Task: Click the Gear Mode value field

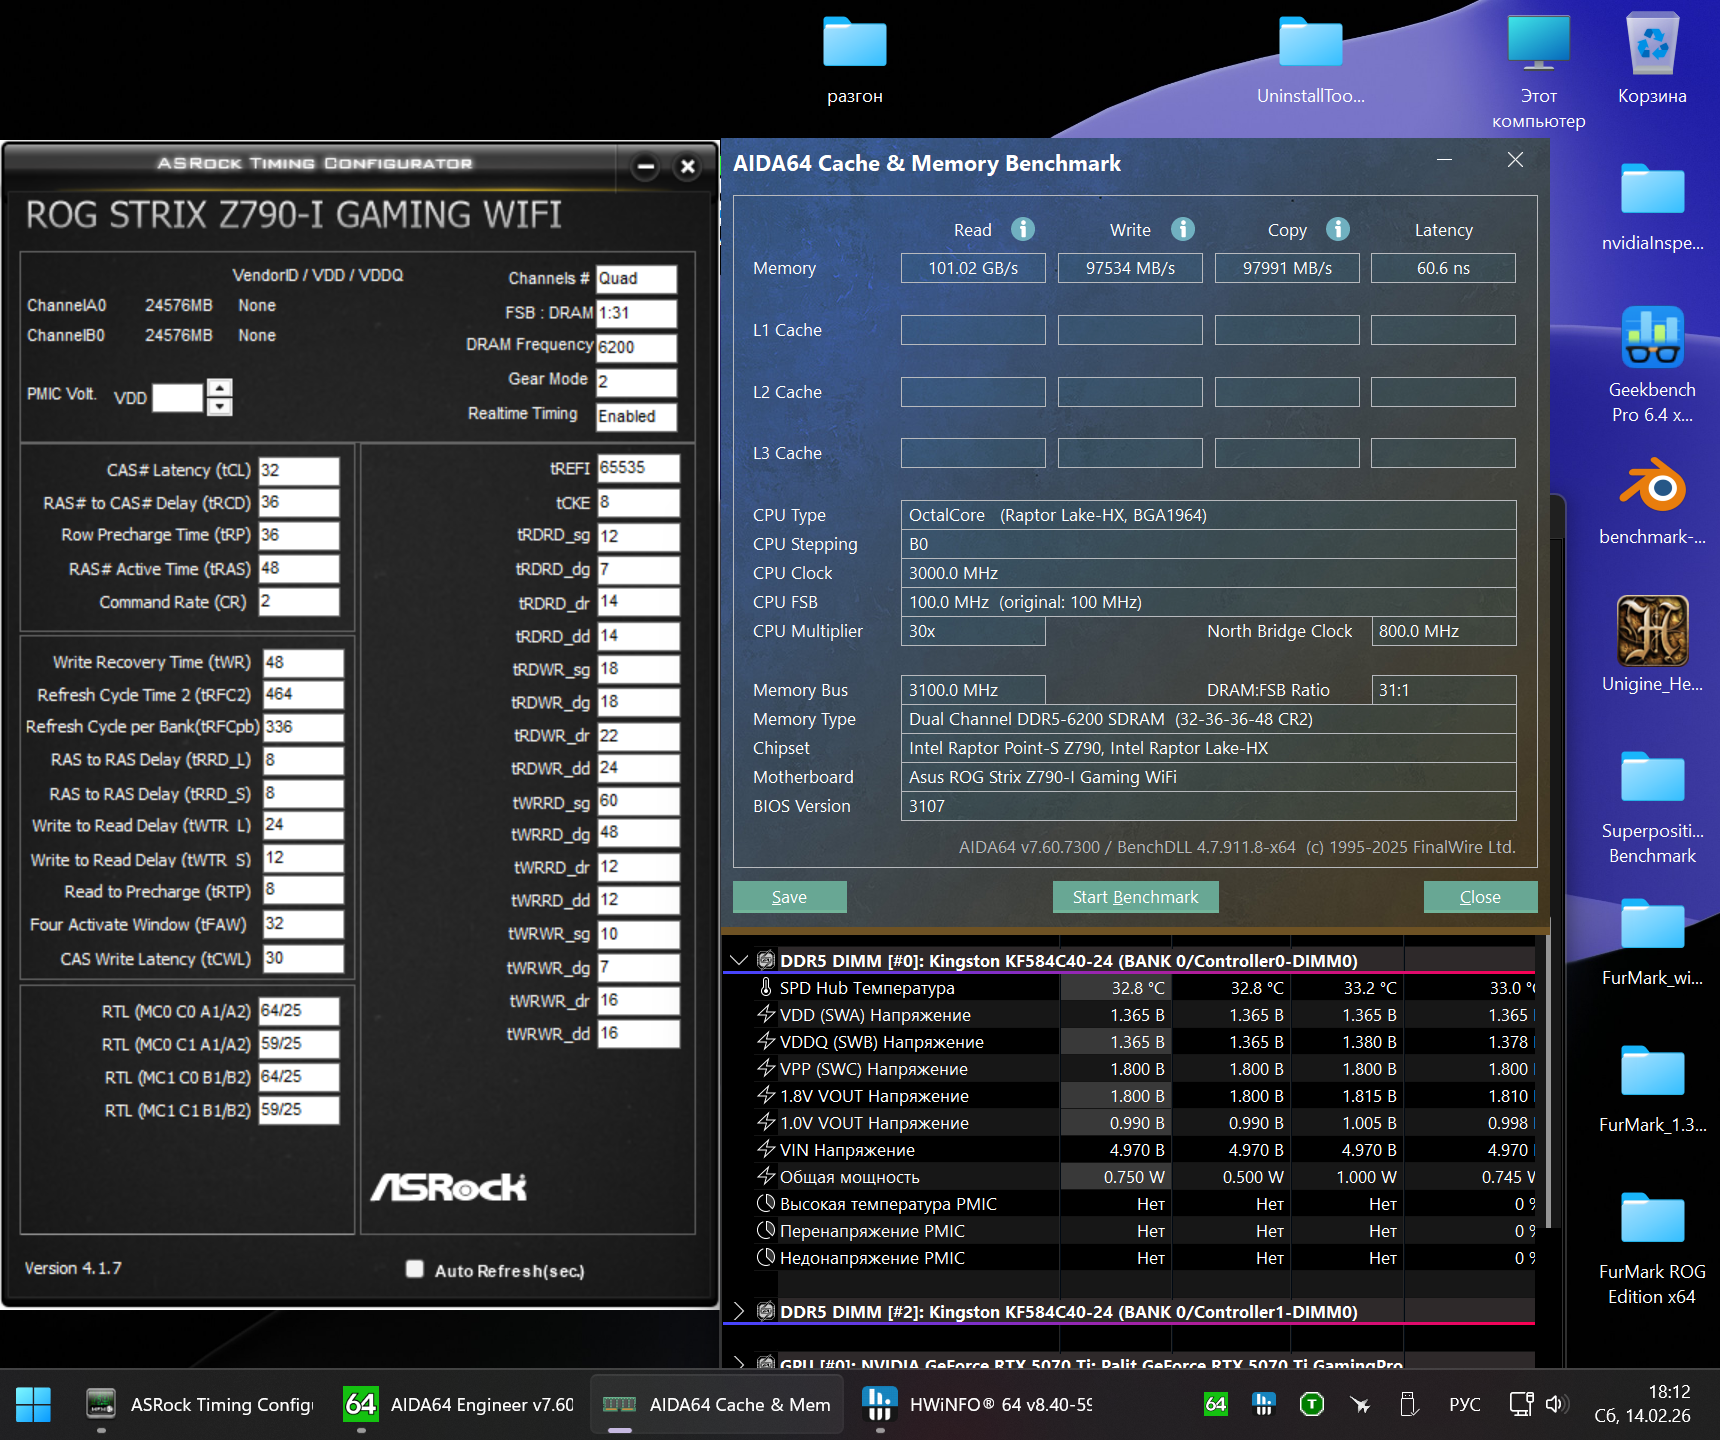Action: pos(636,382)
